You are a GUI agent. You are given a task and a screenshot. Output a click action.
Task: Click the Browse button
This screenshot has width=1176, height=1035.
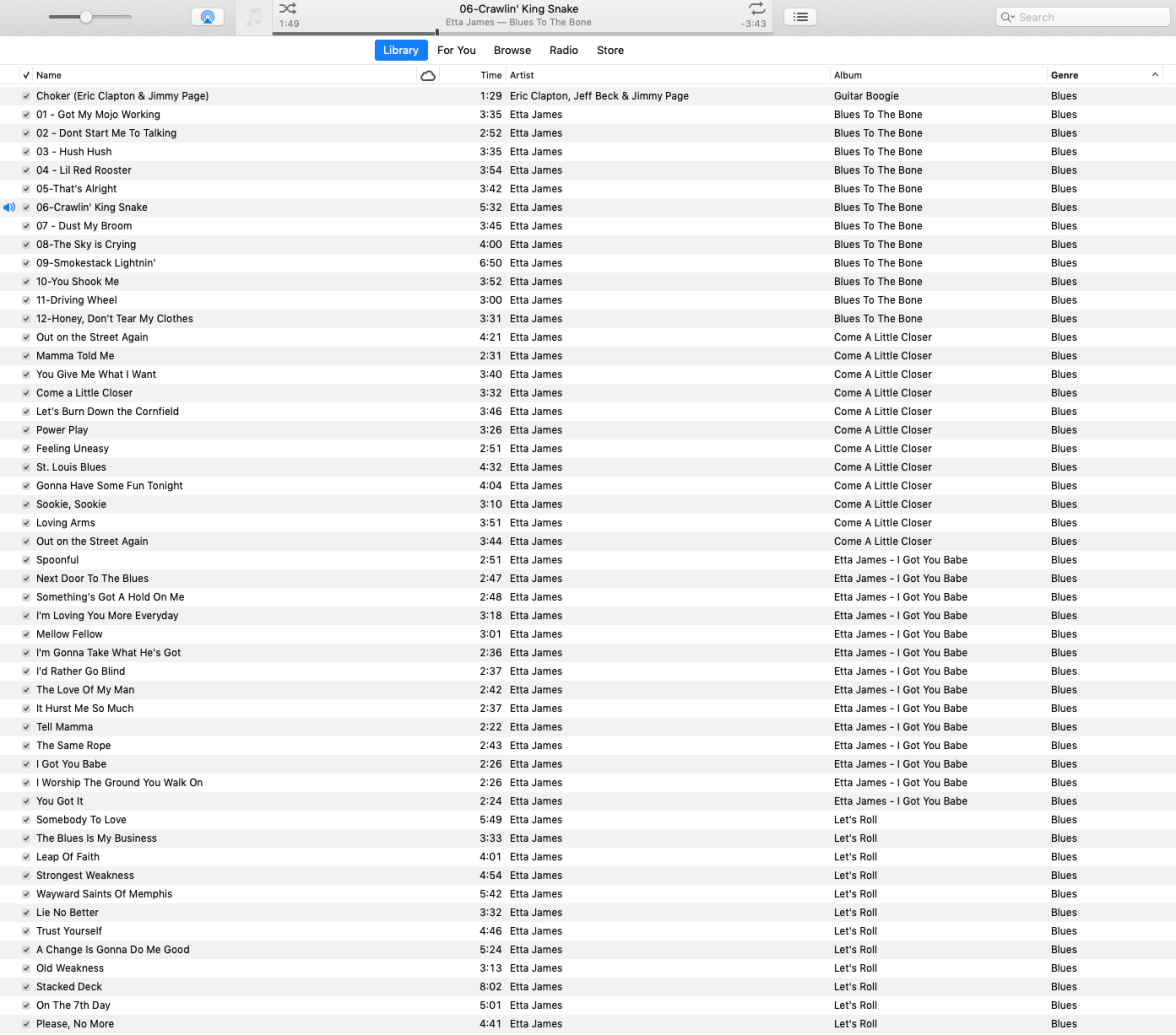(511, 50)
